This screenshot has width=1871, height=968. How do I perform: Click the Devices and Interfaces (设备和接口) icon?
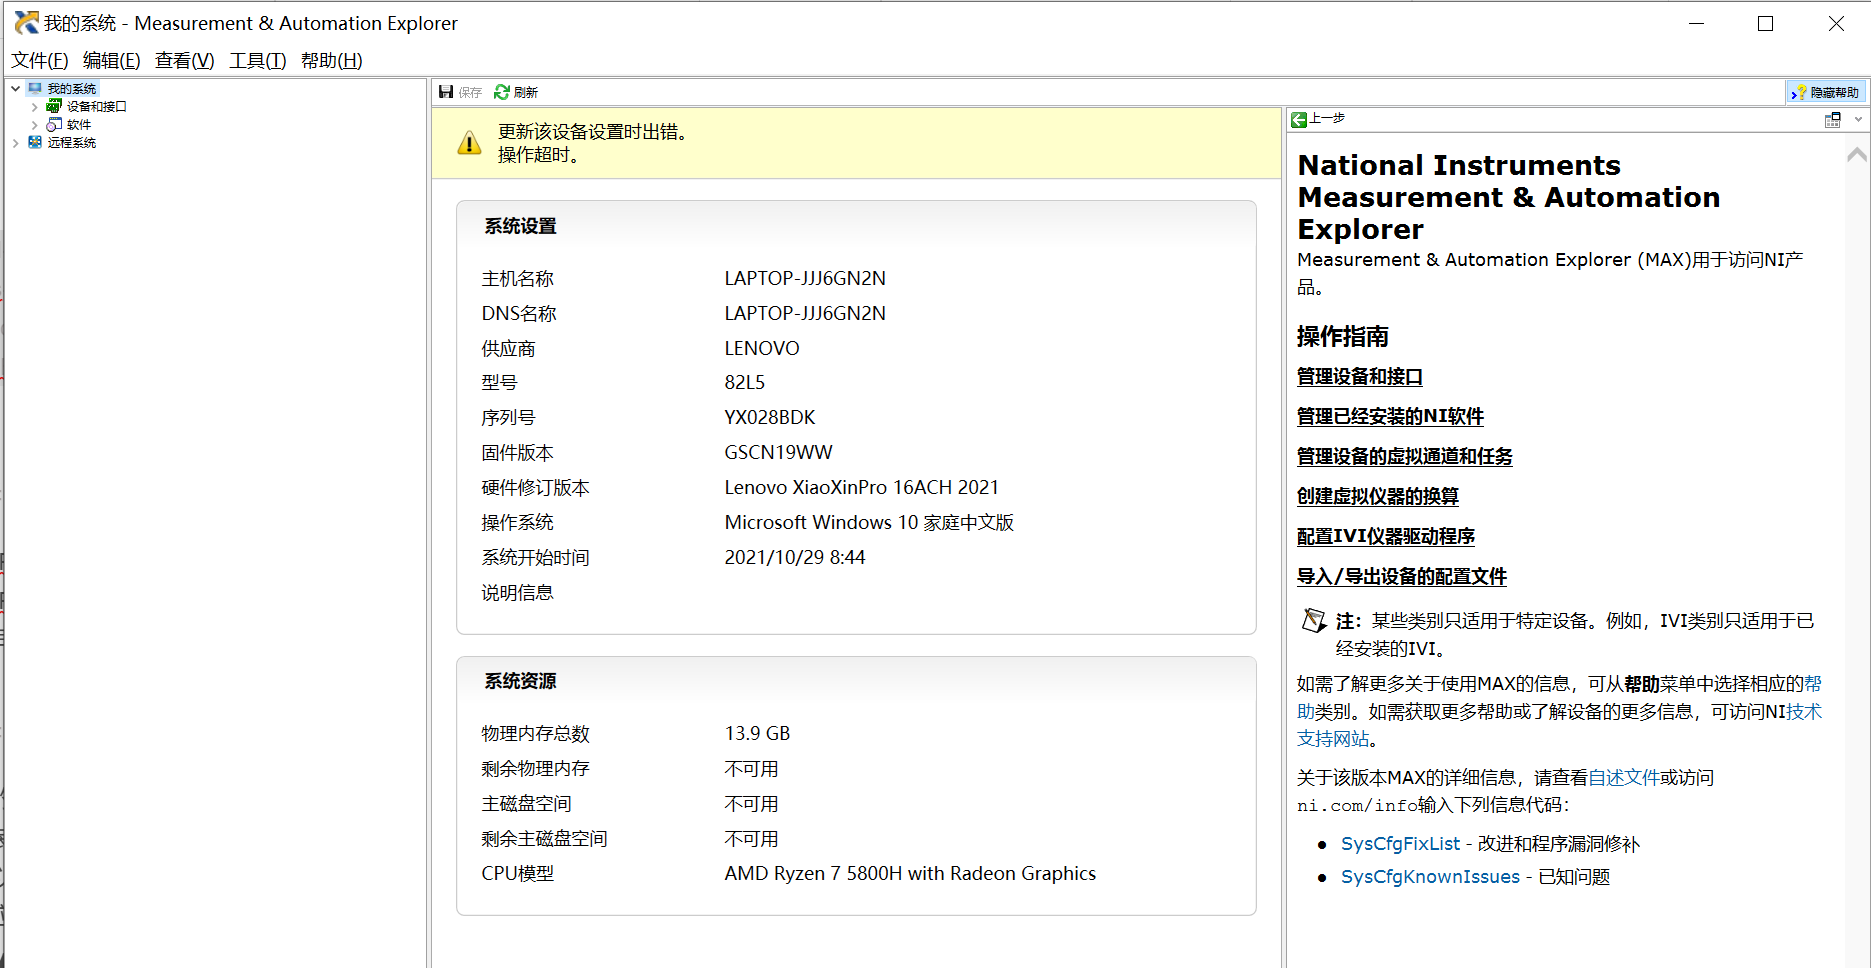54,106
